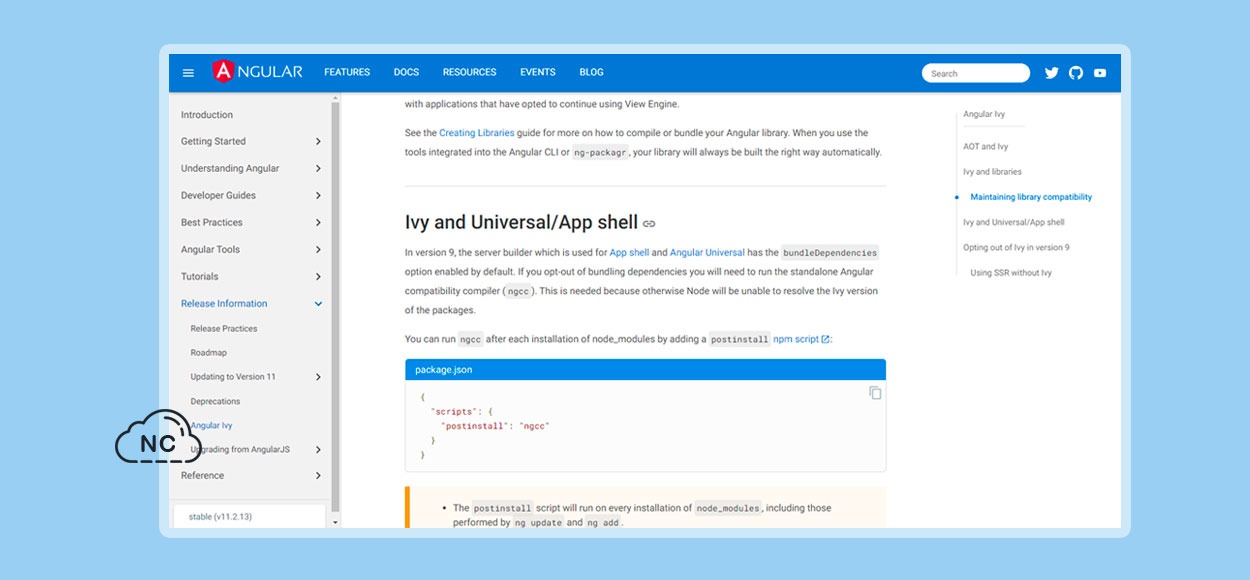Image resolution: width=1250 pixels, height=580 pixels.
Task: Open the Deprecations page
Action: pyautogui.click(x=216, y=402)
